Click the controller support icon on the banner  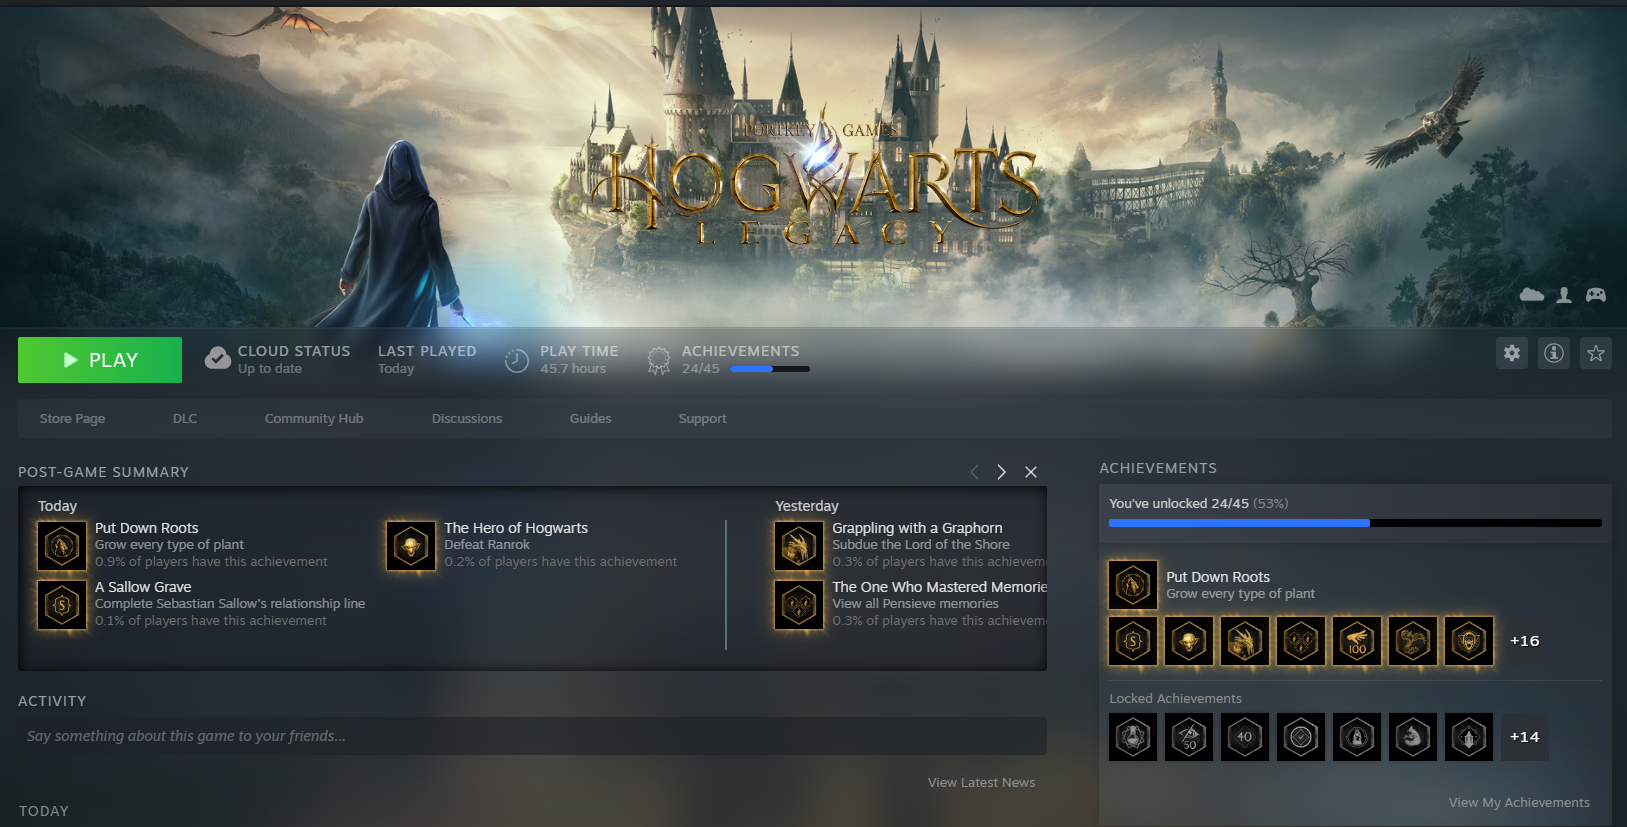[1596, 295]
